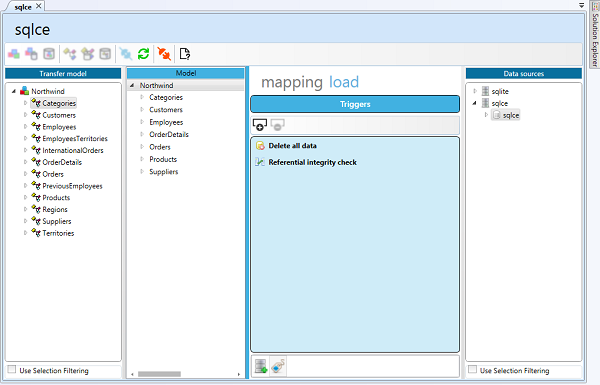The width and height of the screenshot is (600, 385).
Task: Click the green refresh arrows icon
Action: pyautogui.click(x=143, y=54)
